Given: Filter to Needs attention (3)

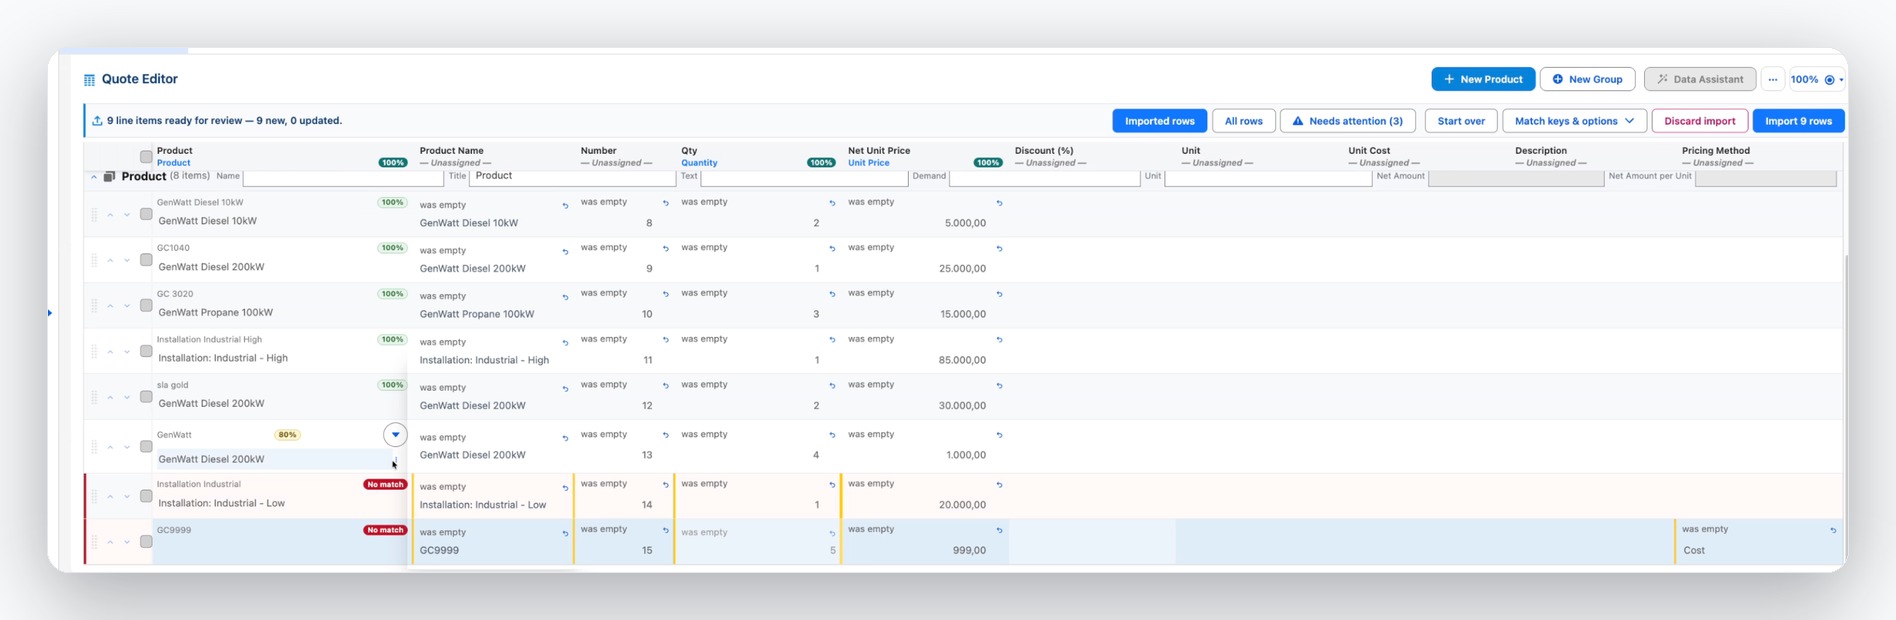Looking at the screenshot, I should tap(1347, 121).
